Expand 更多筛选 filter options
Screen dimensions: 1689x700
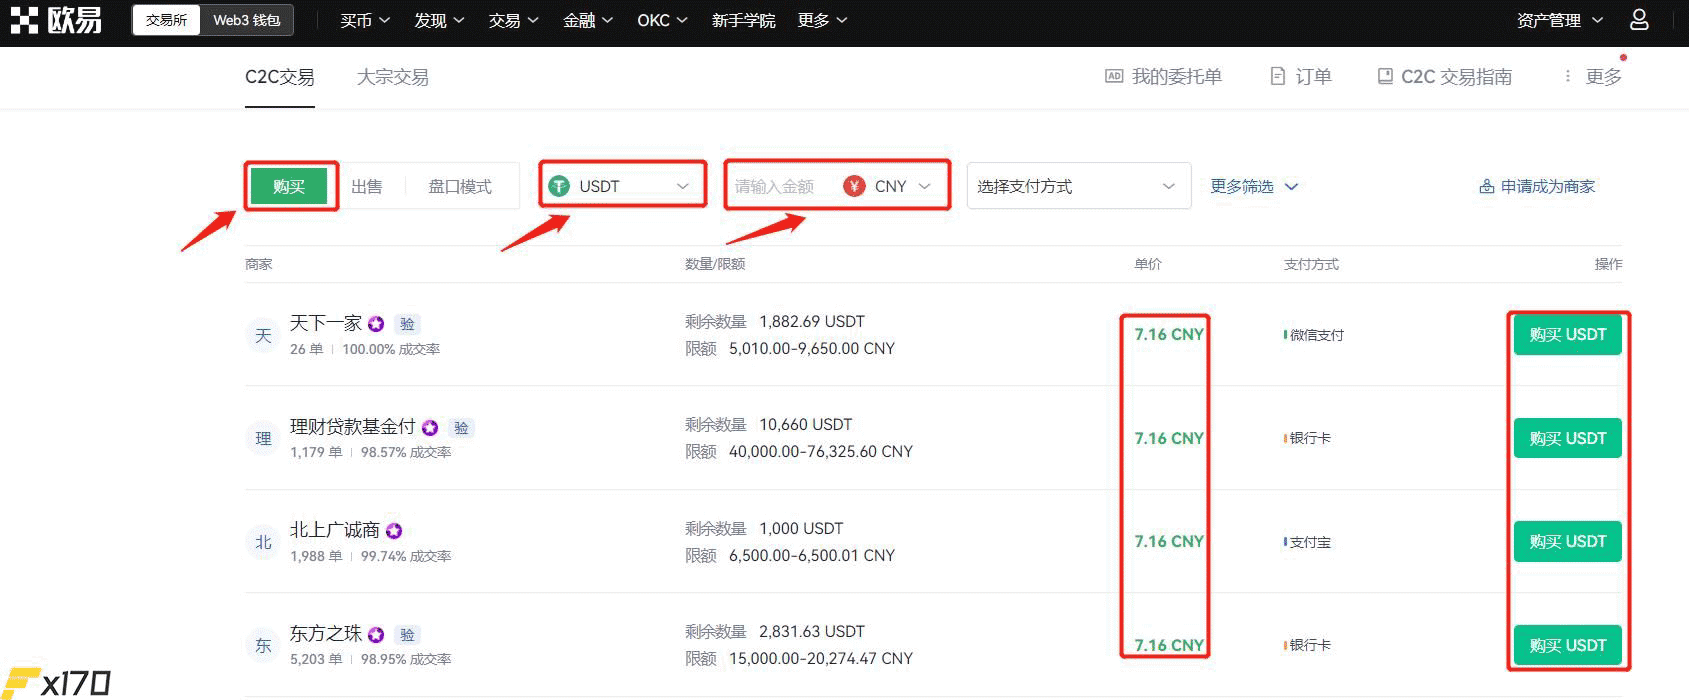(1254, 186)
